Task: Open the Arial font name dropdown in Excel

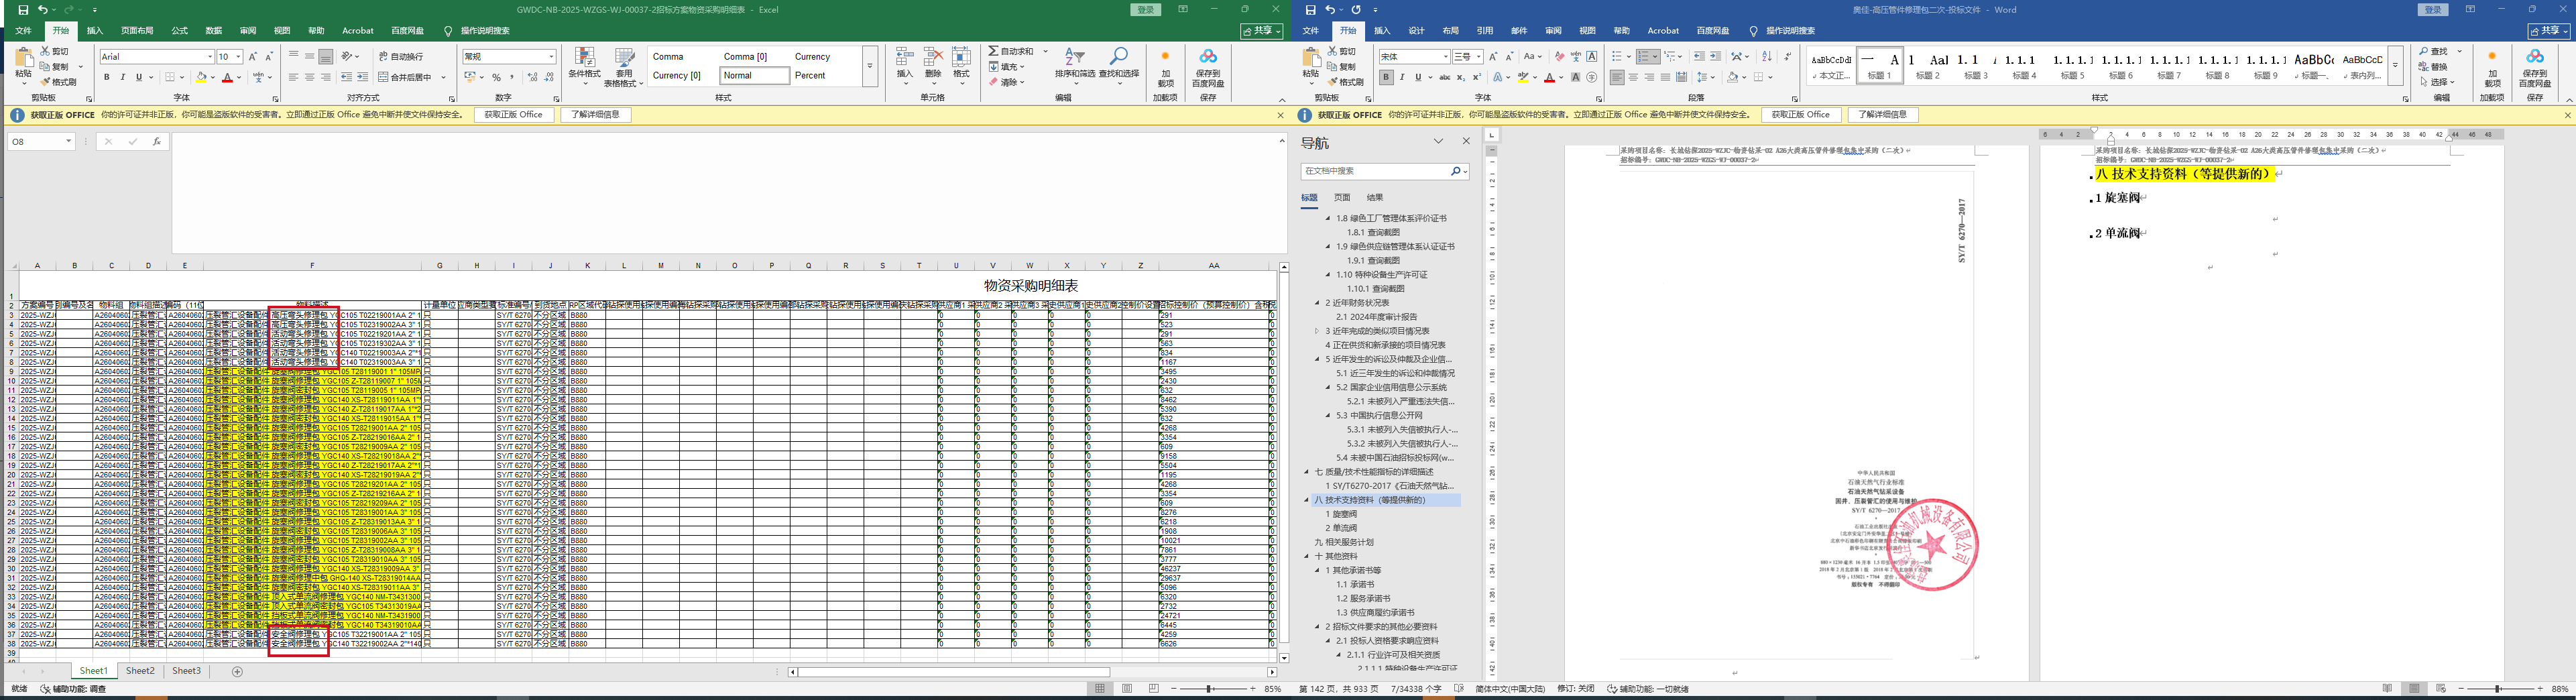Action: 210,57
